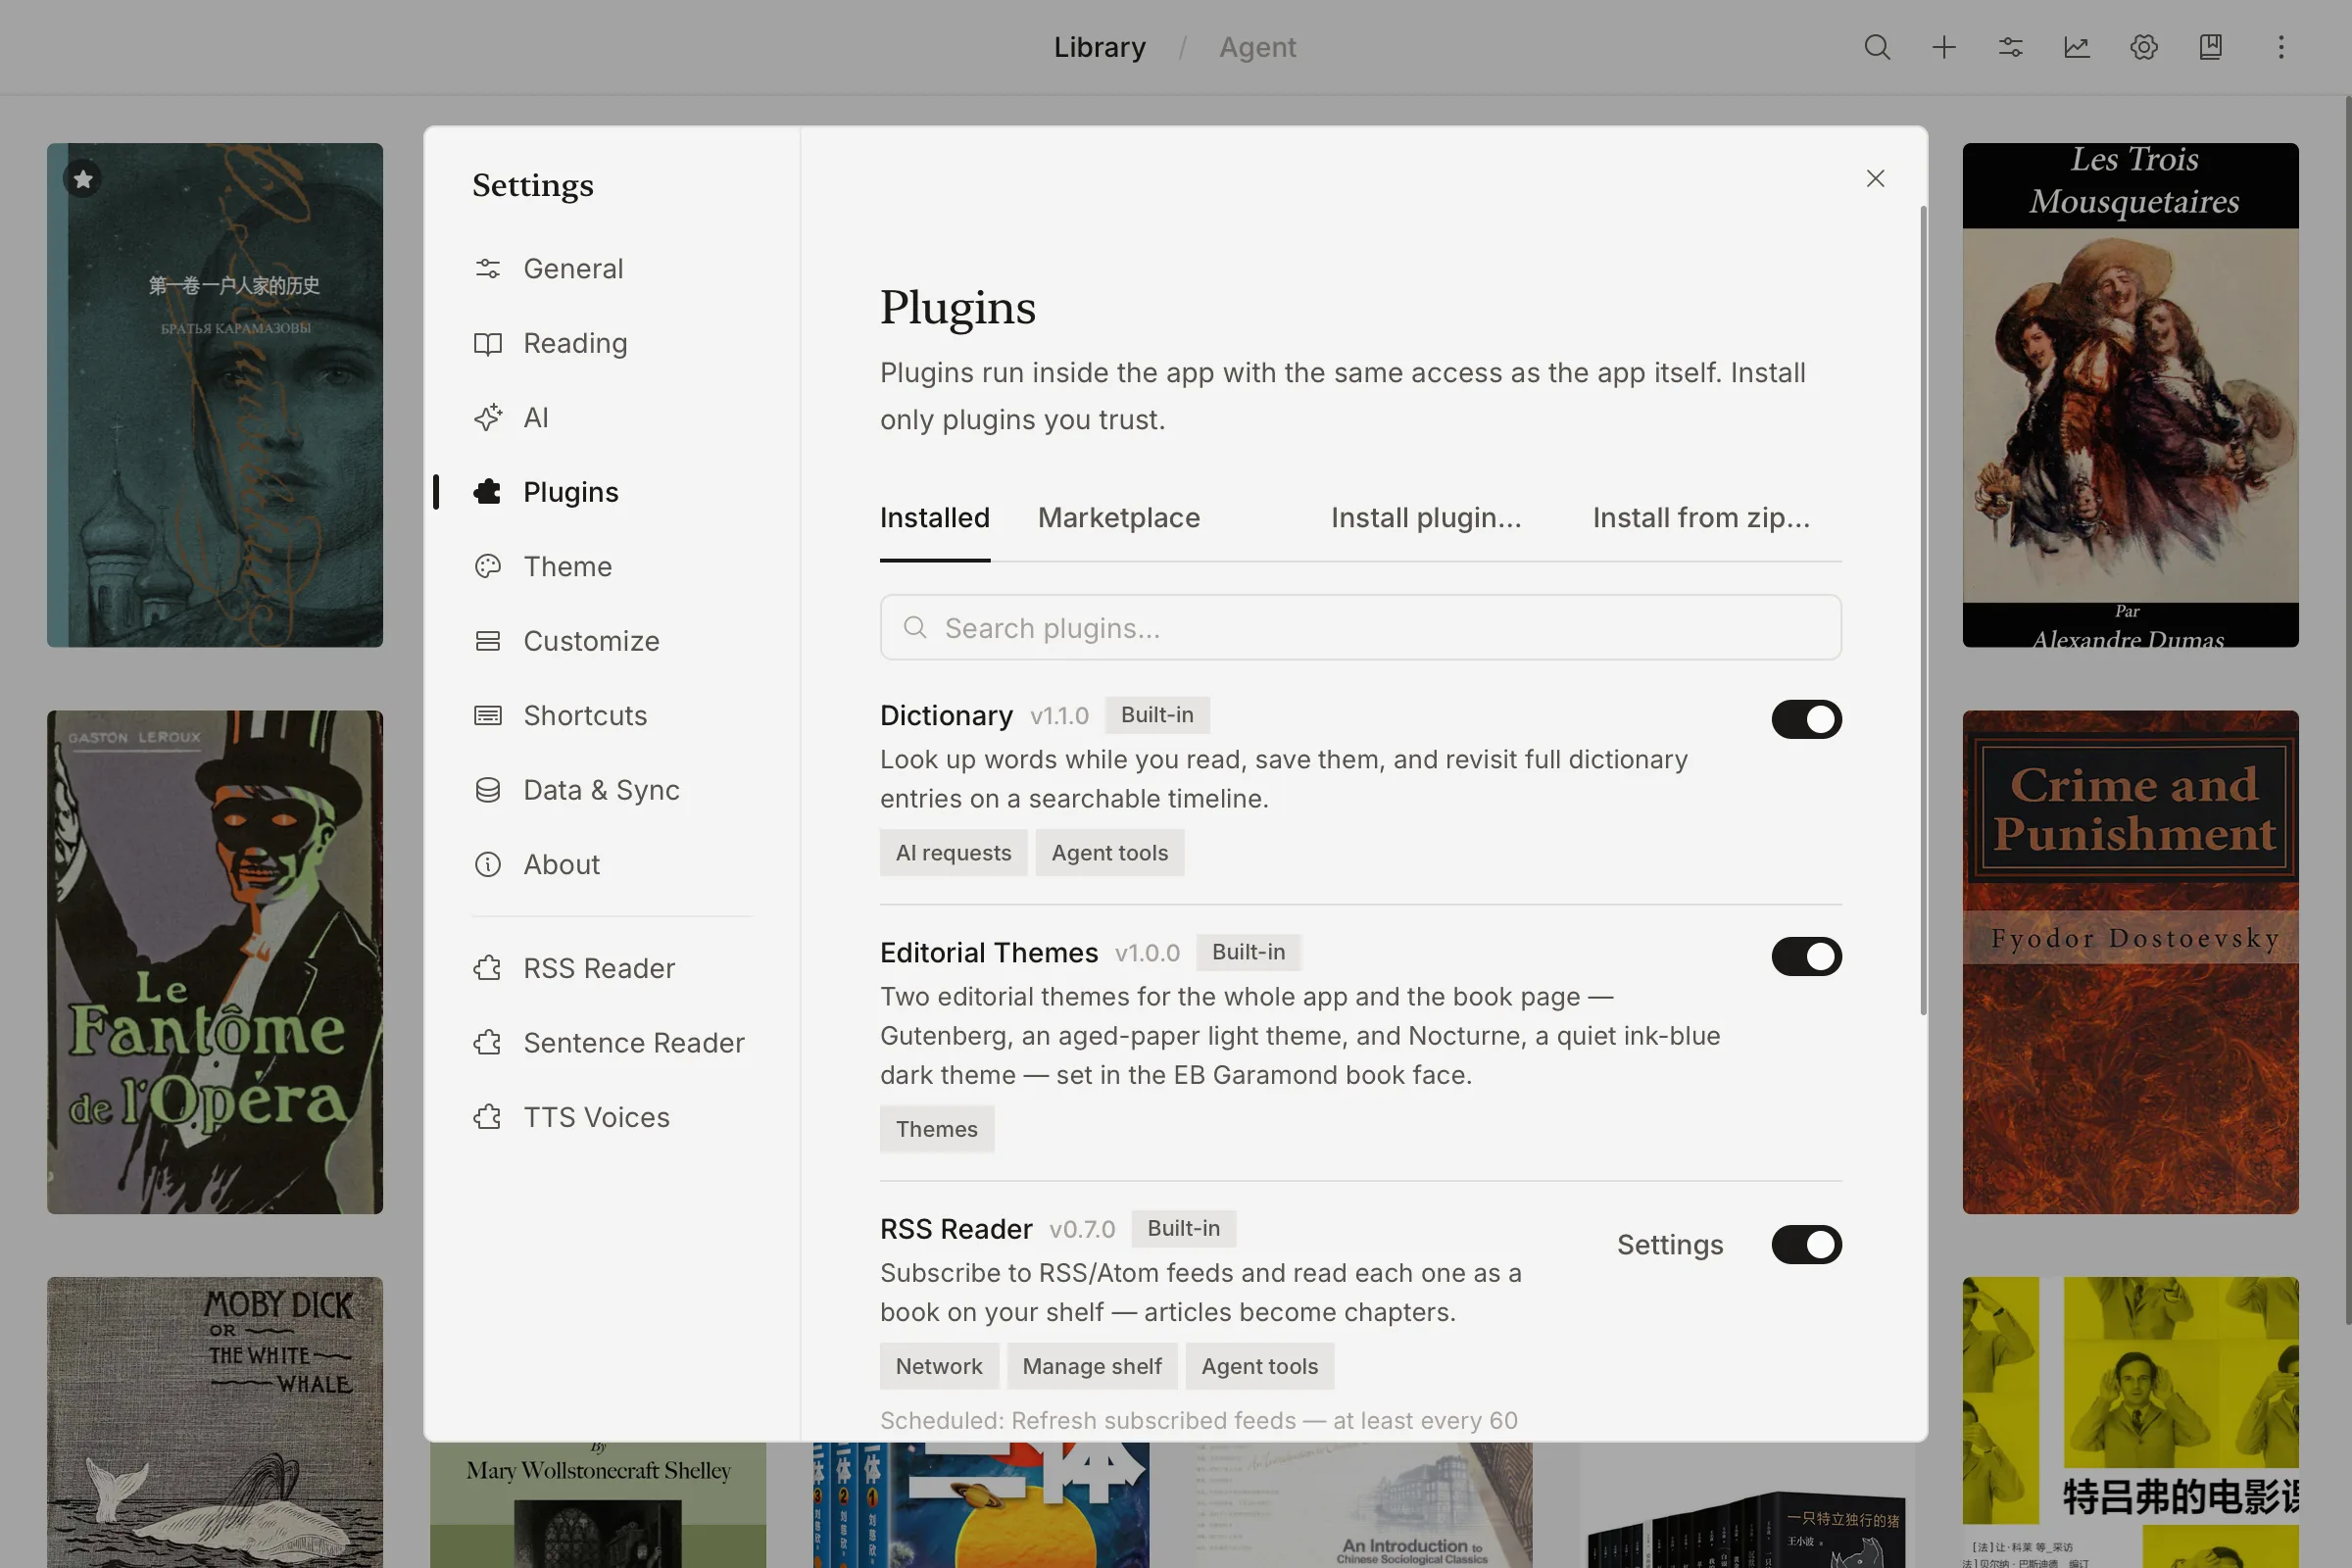Screen dimensions: 2352x1568
Task: Turn off the Editorial Themes plugin toggle
Action: (1806, 956)
